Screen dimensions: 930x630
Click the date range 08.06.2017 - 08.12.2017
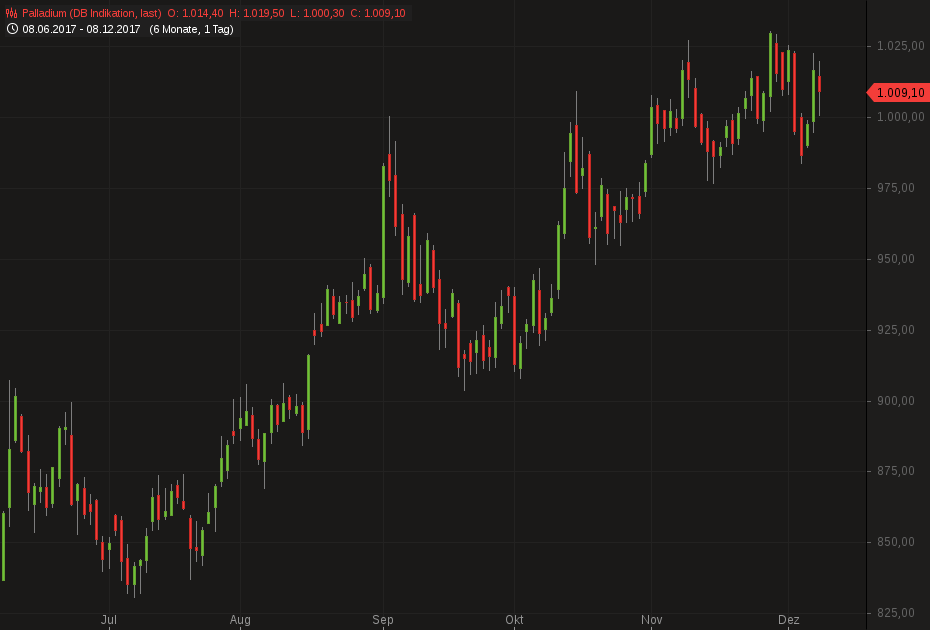(81, 29)
